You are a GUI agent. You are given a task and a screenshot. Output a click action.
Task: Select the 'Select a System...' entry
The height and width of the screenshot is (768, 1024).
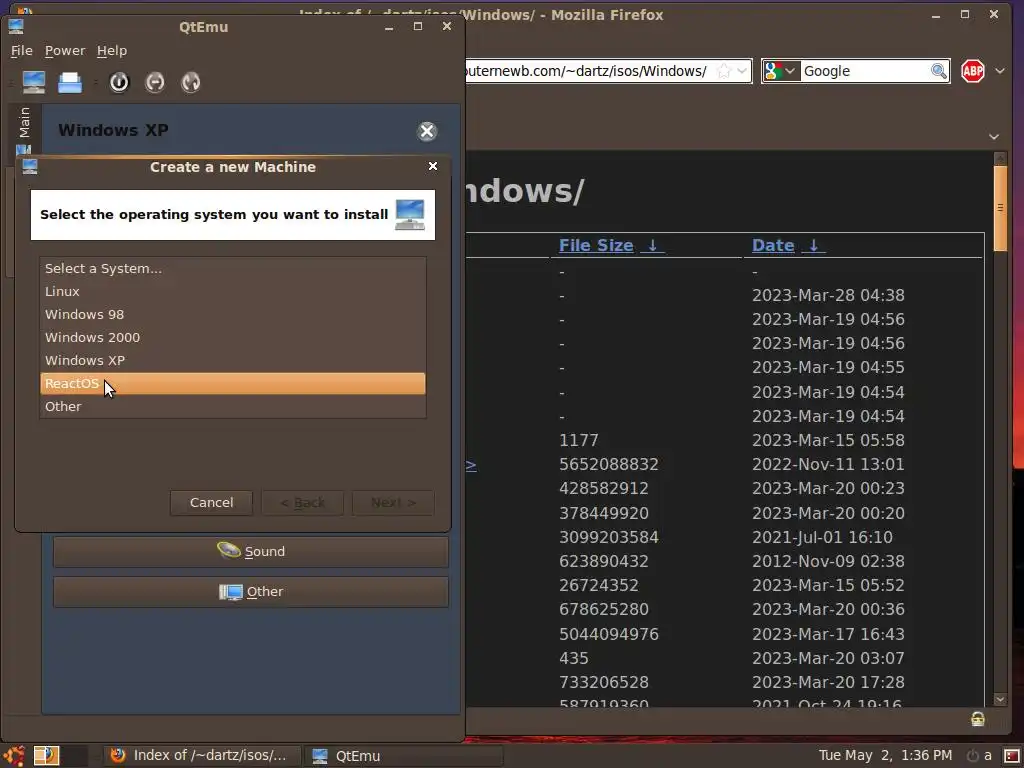232,268
